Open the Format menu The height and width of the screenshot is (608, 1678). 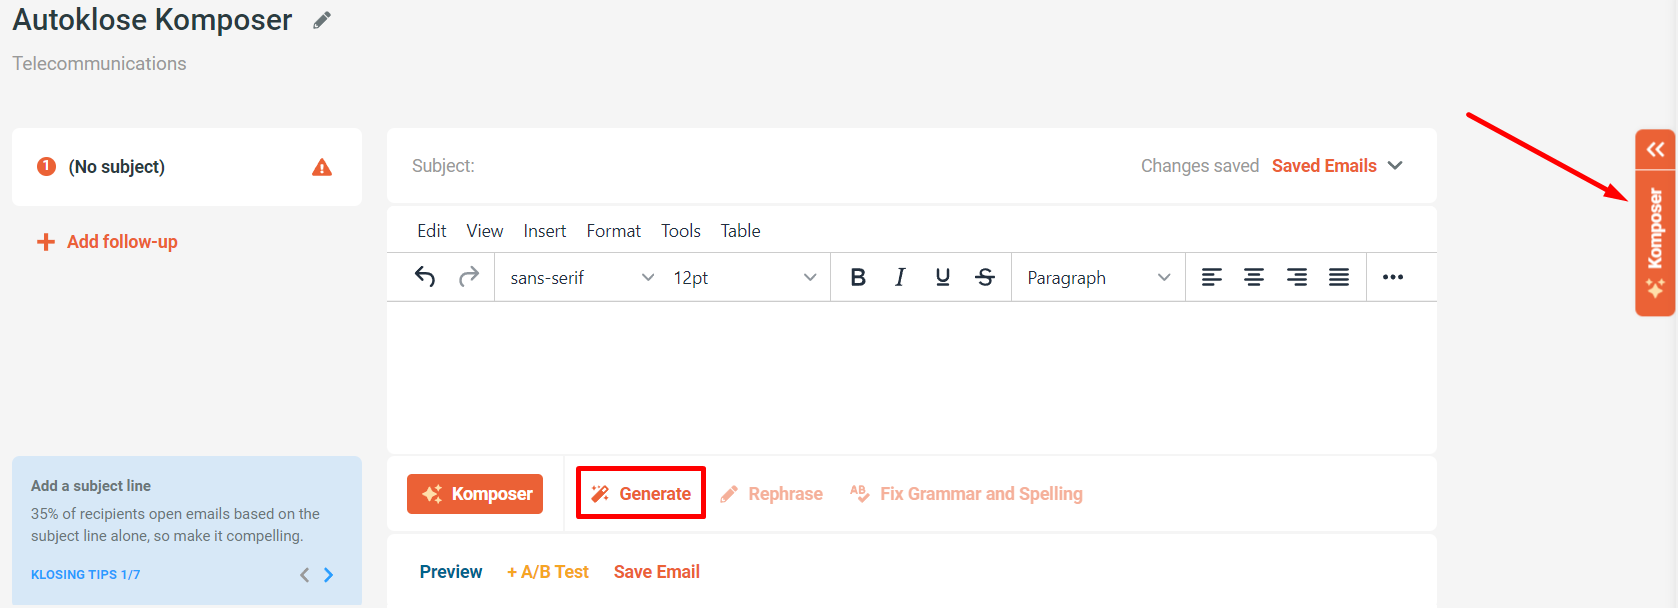coord(614,231)
